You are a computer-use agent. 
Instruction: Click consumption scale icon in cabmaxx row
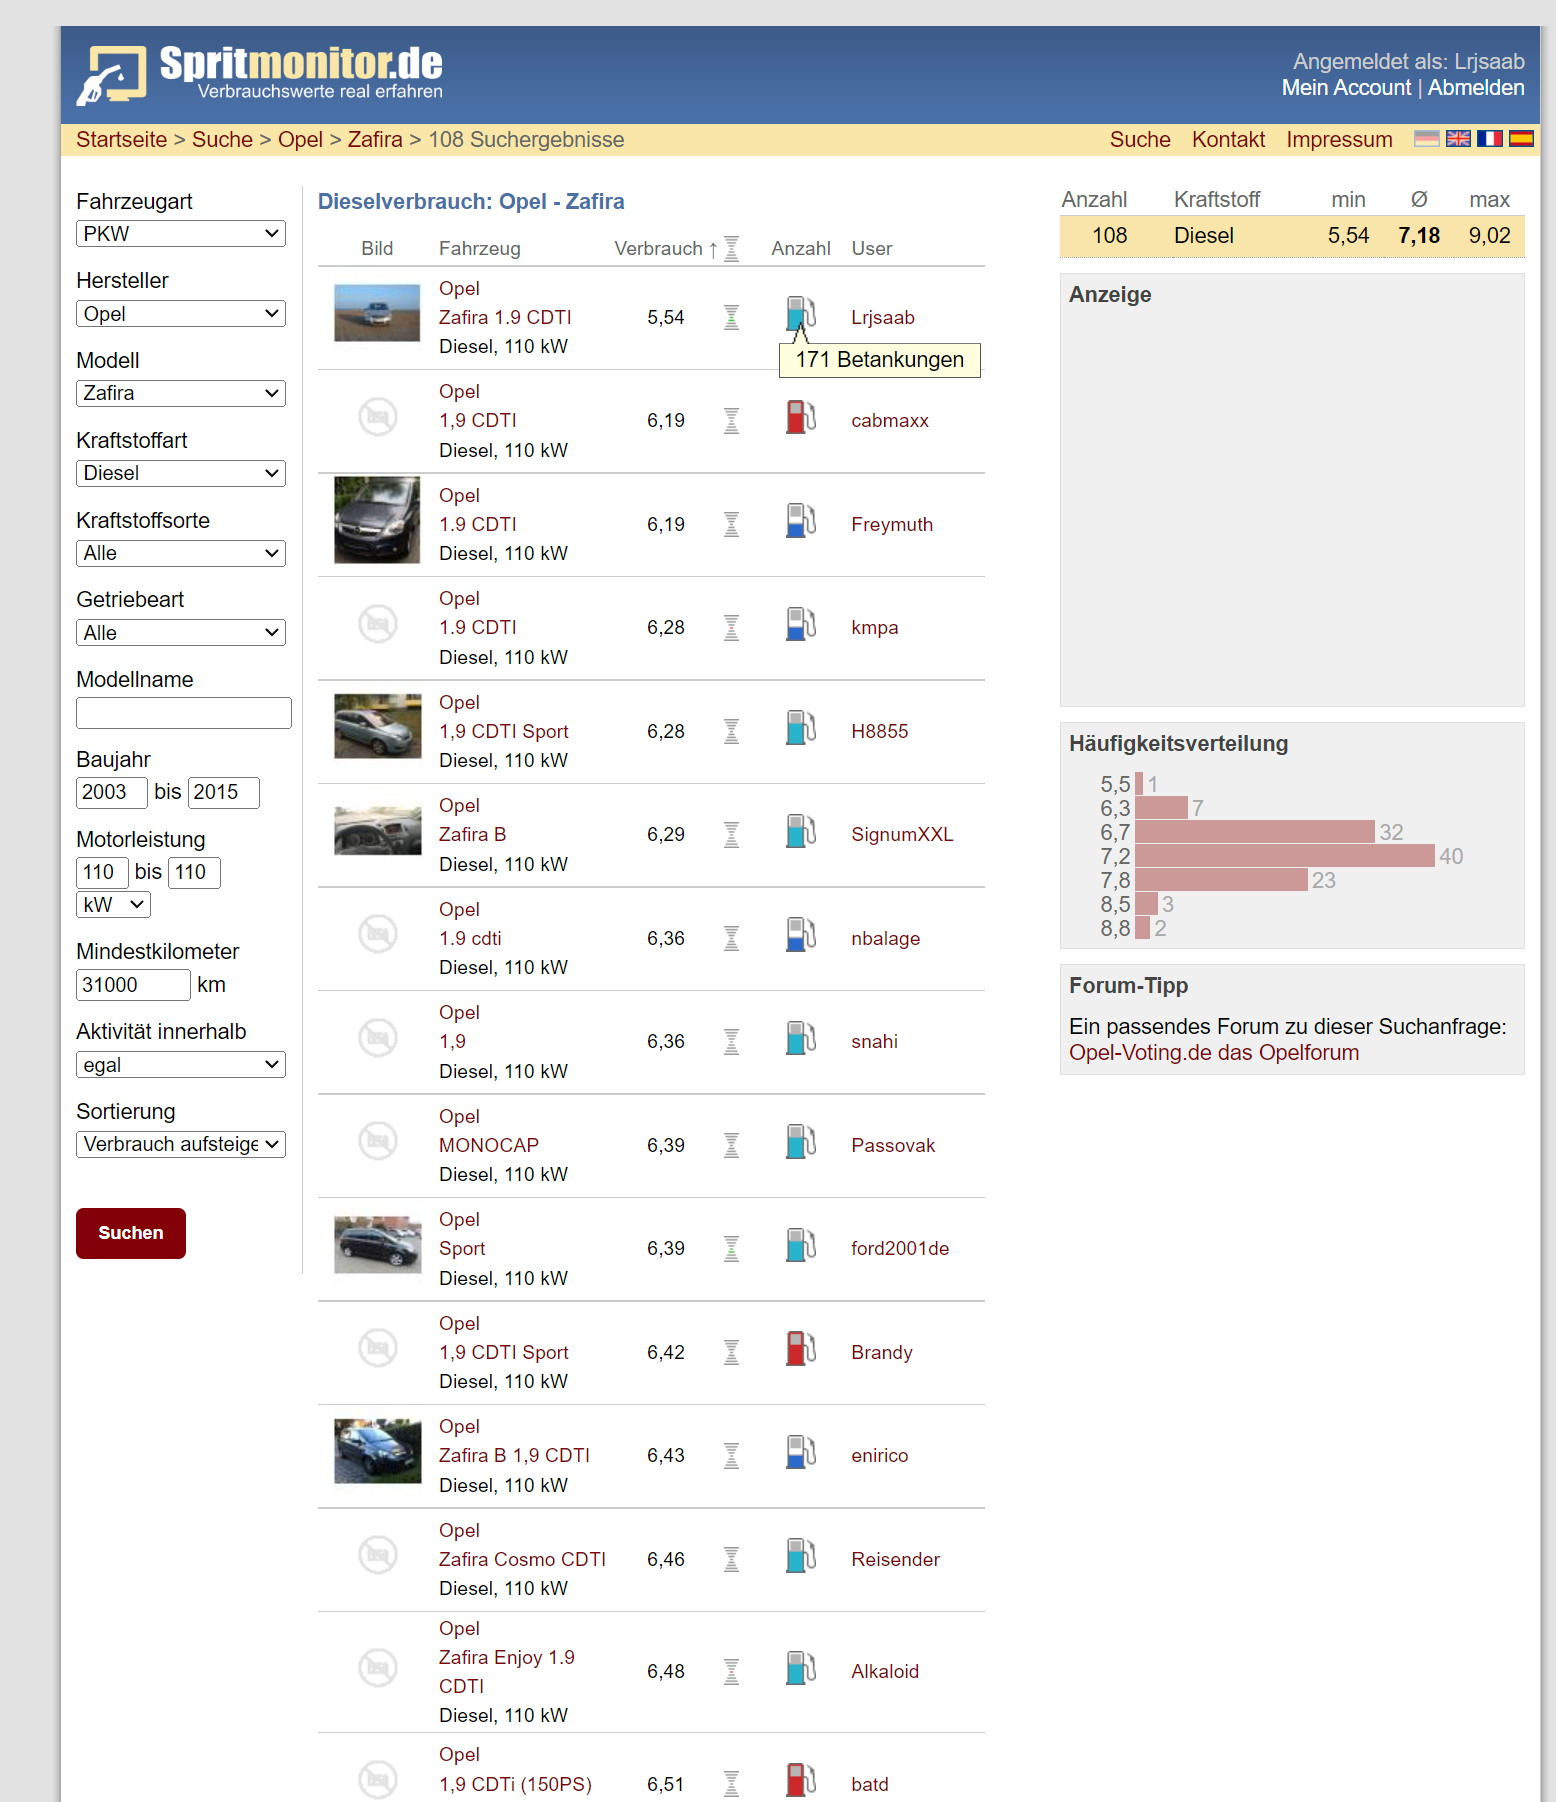(732, 421)
